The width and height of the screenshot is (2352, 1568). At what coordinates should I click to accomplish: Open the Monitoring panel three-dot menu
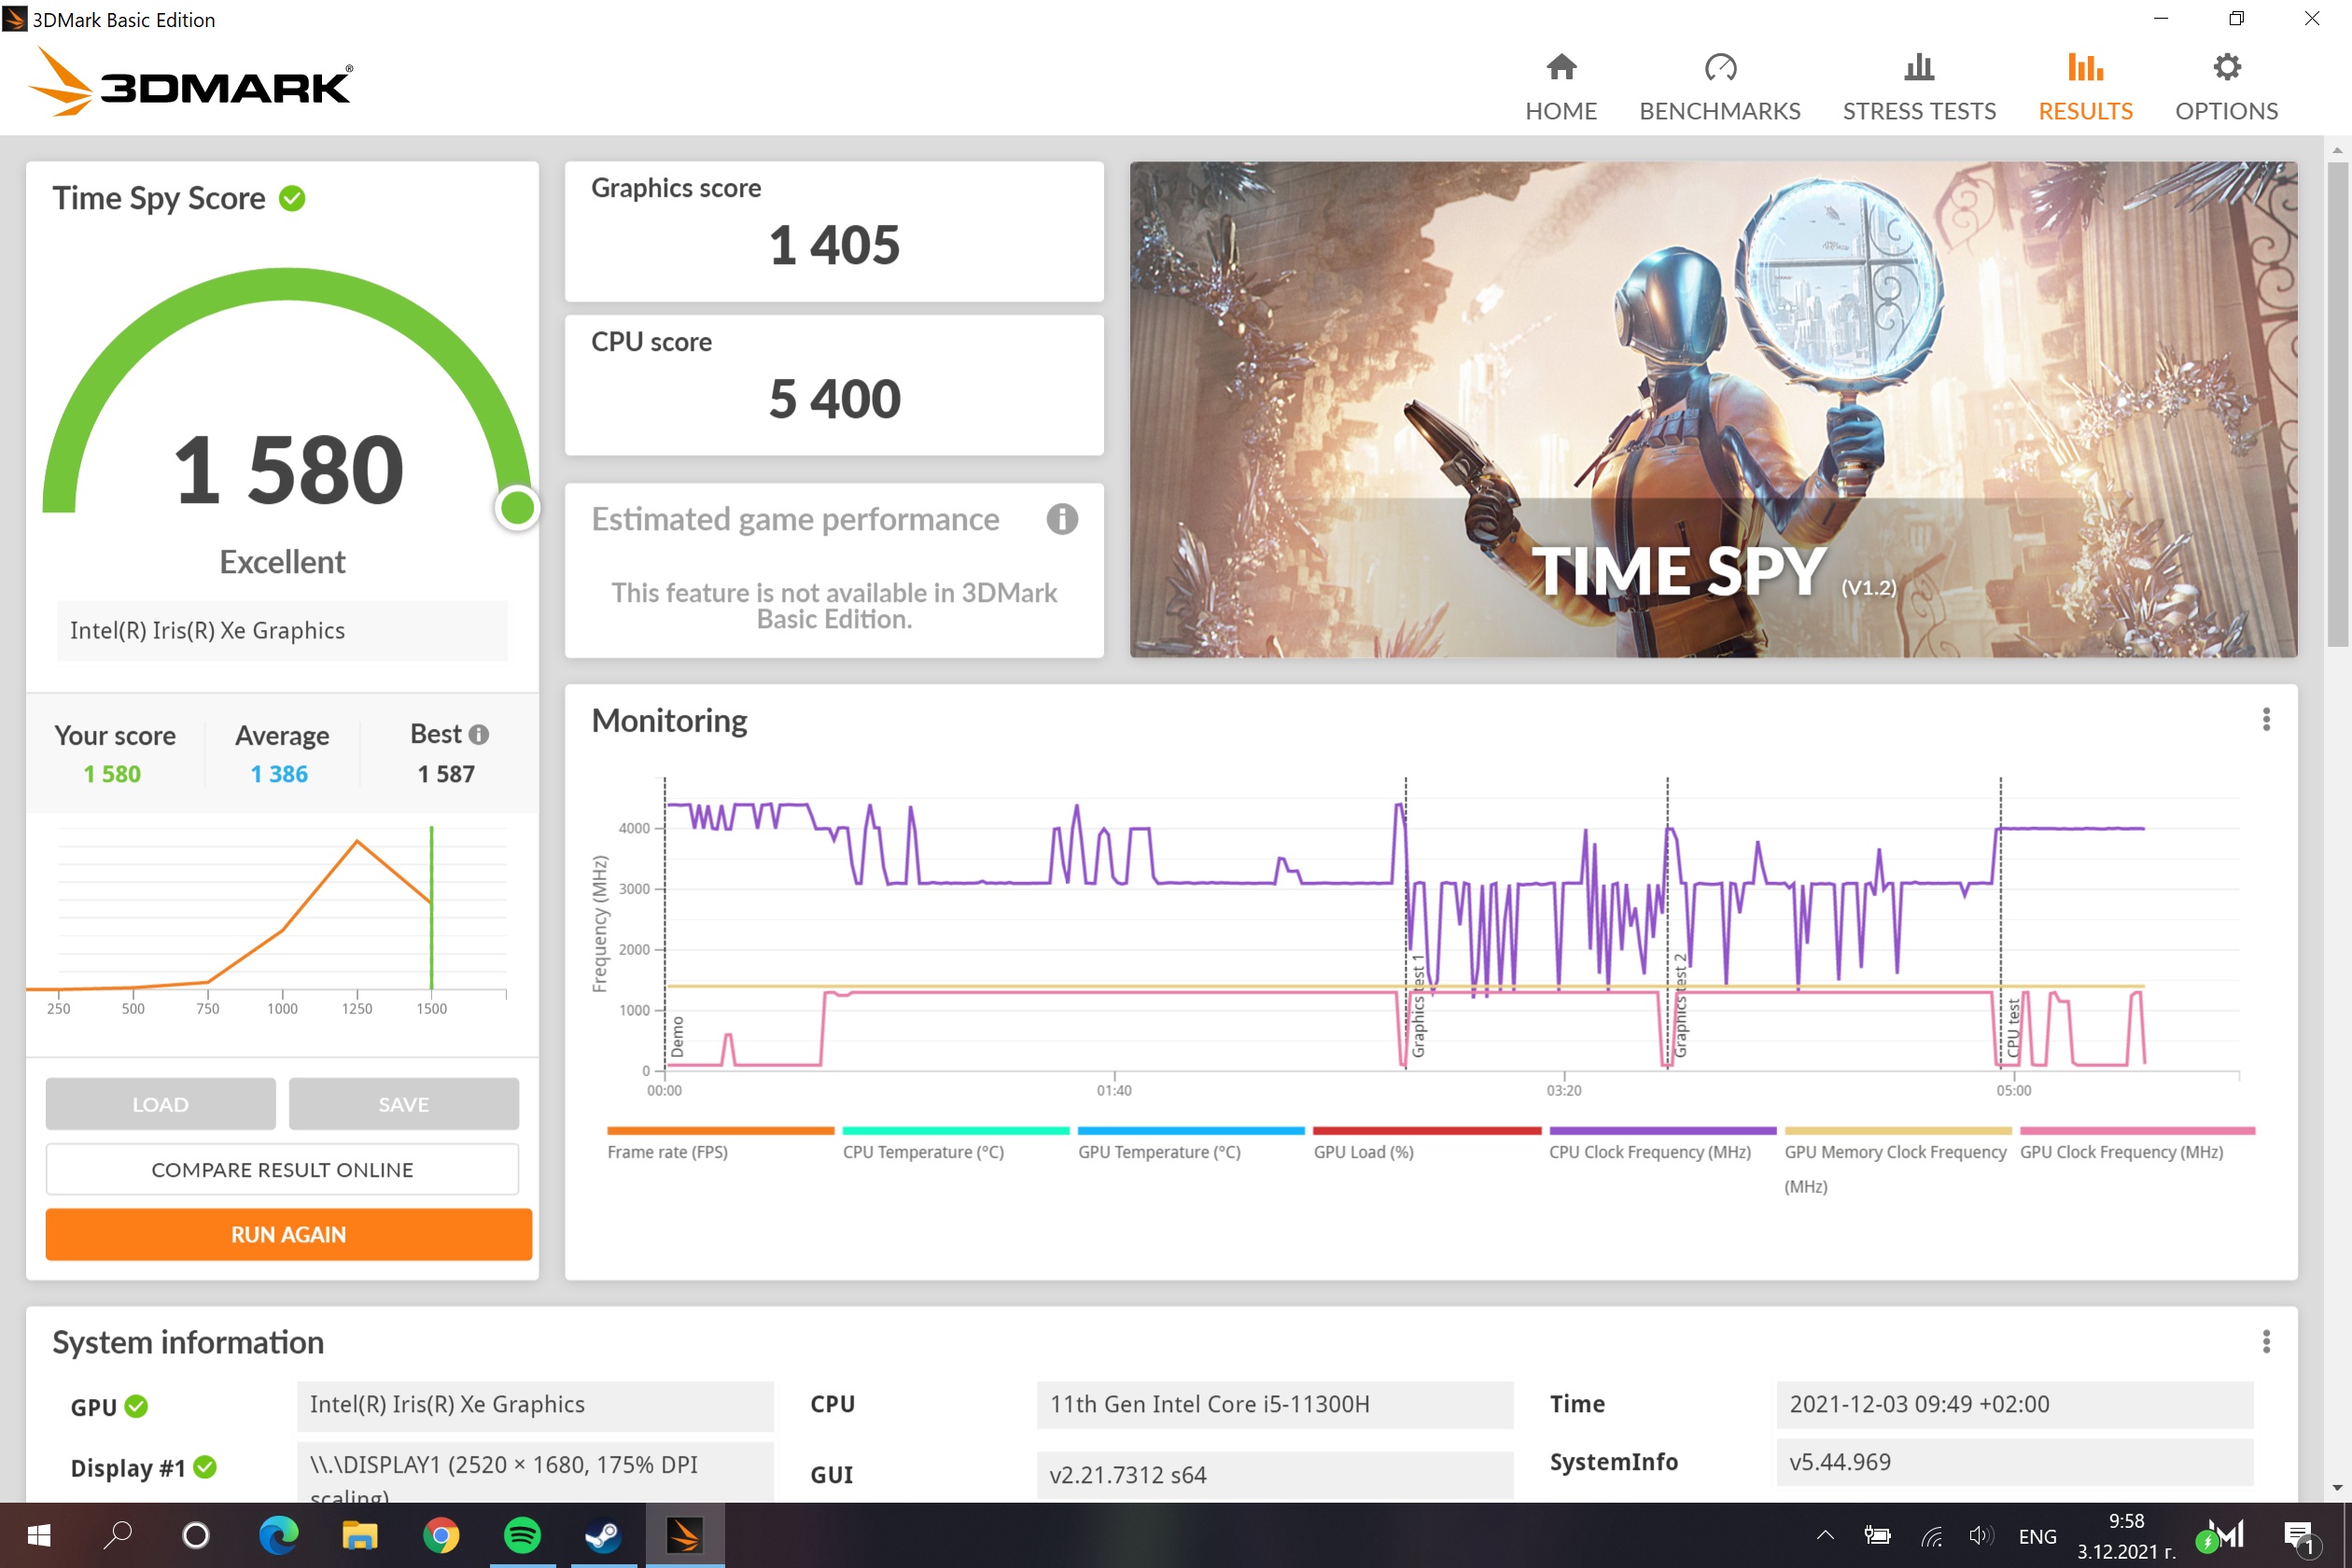(x=2266, y=720)
